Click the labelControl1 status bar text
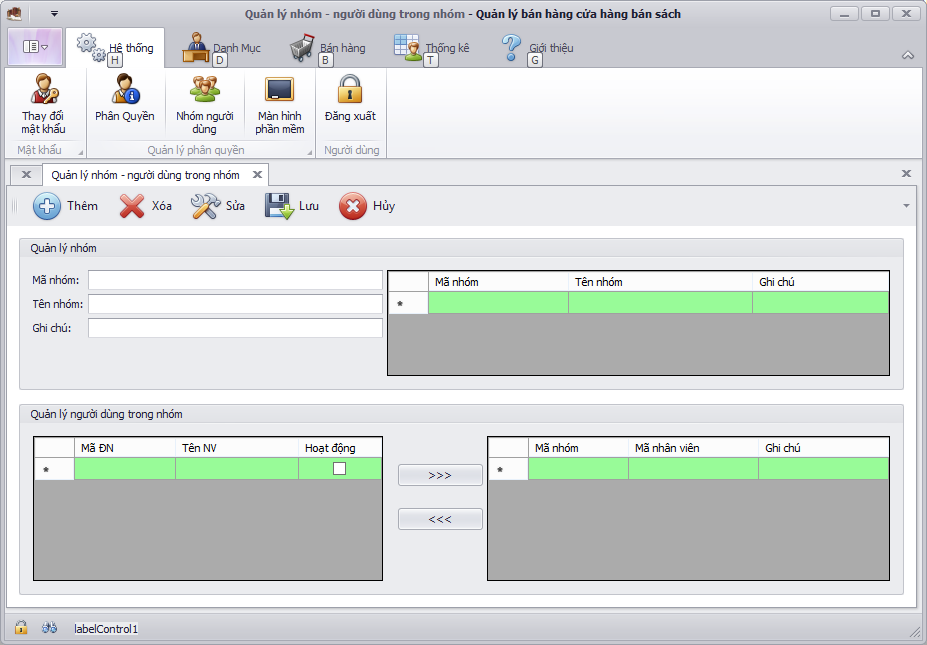 pos(106,628)
